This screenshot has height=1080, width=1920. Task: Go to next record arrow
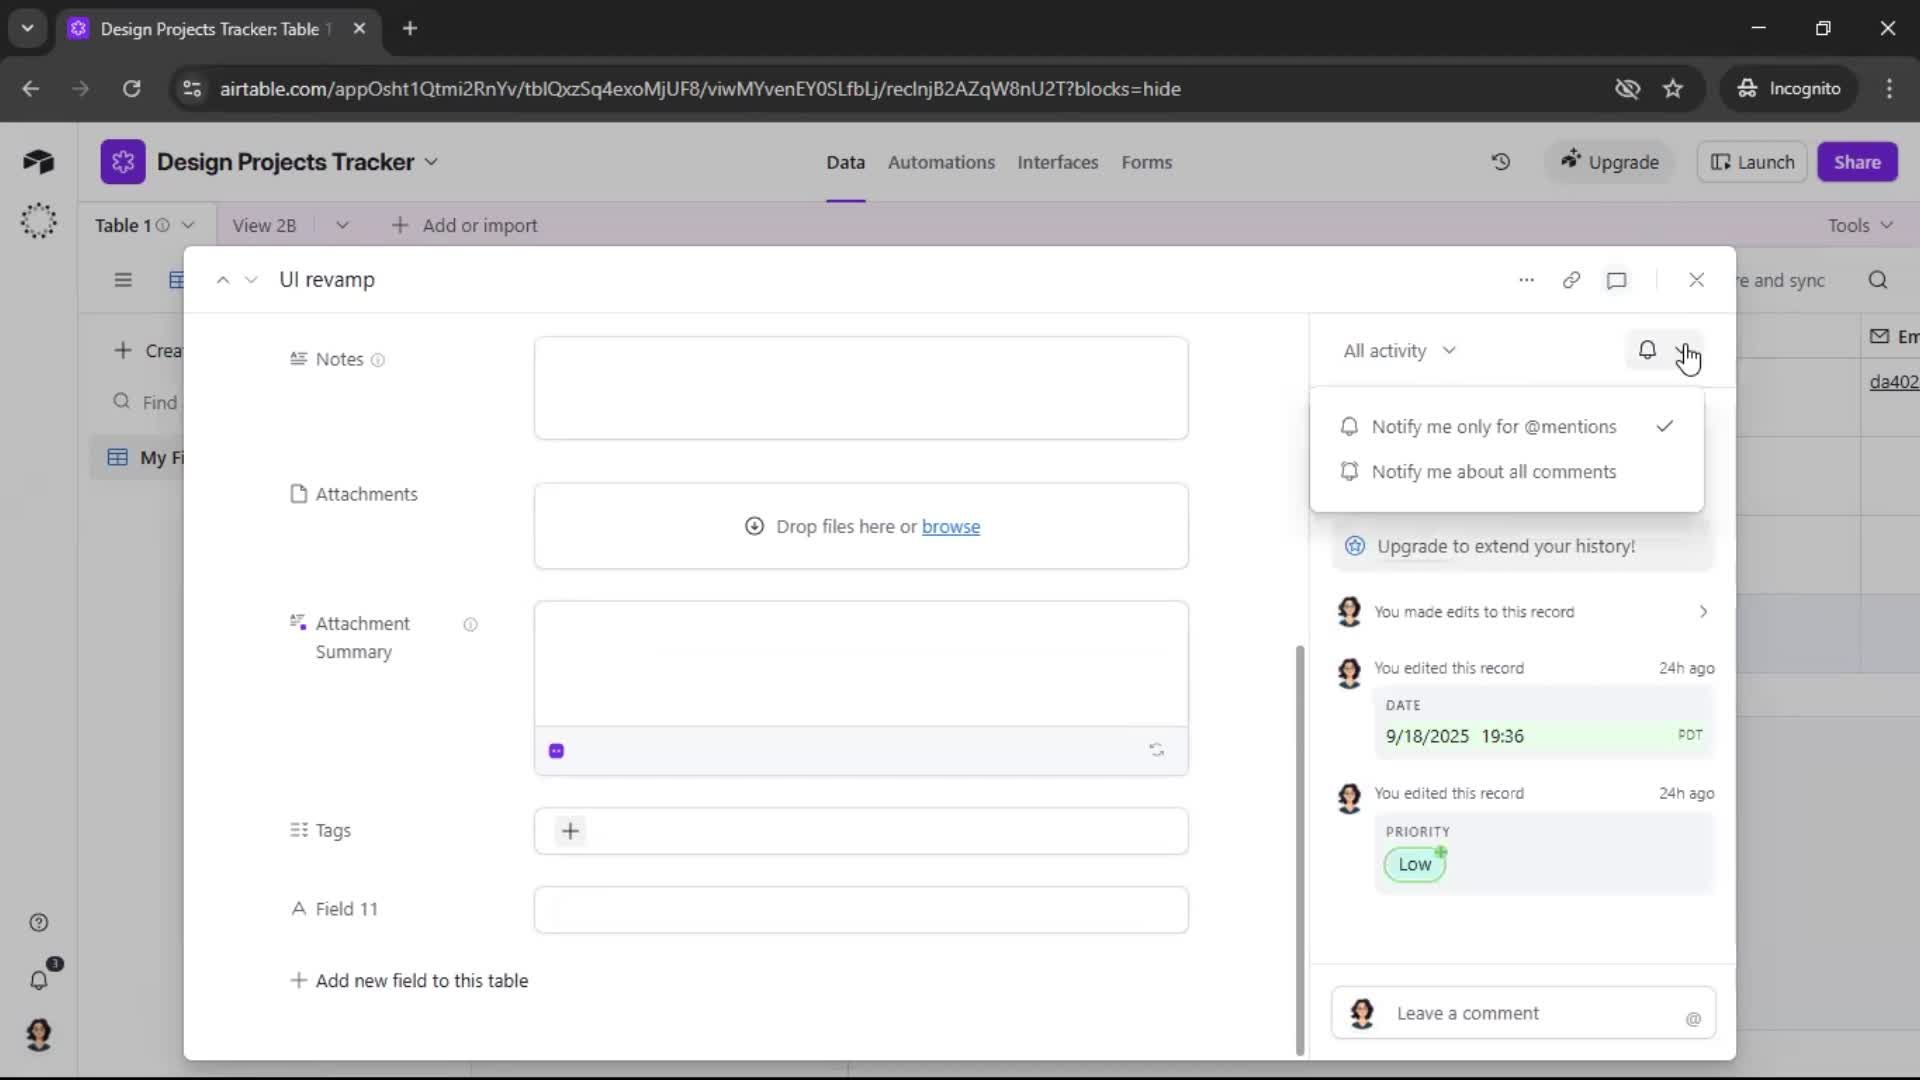pos(251,280)
